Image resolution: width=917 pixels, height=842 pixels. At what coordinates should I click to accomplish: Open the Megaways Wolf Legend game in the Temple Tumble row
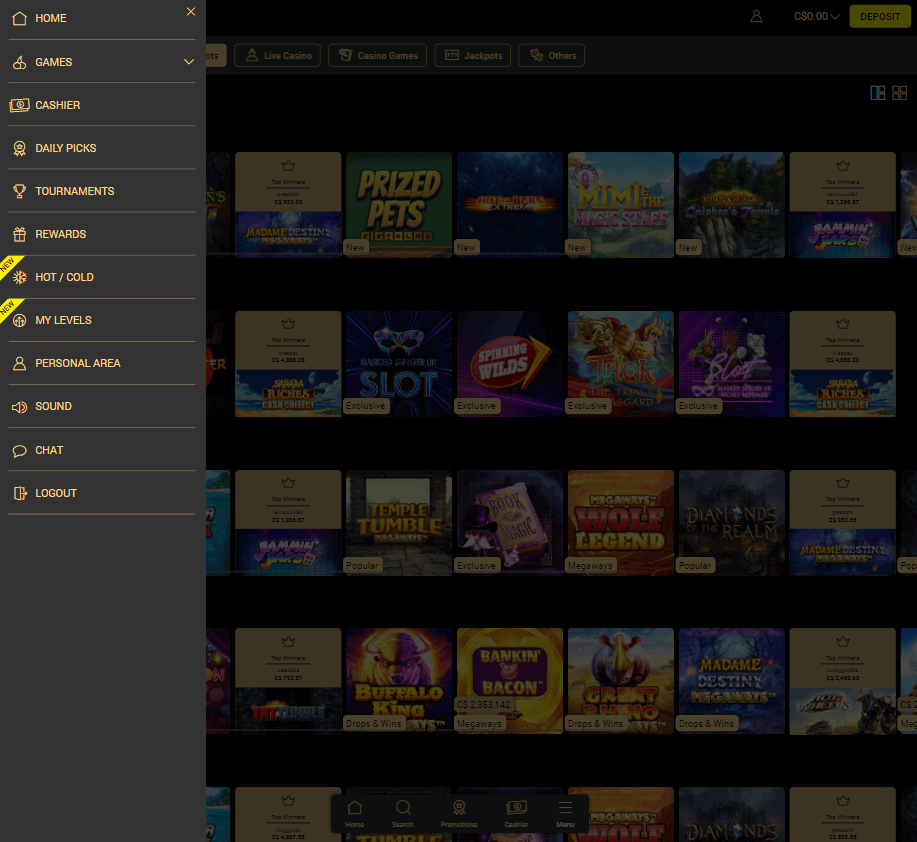click(620, 523)
